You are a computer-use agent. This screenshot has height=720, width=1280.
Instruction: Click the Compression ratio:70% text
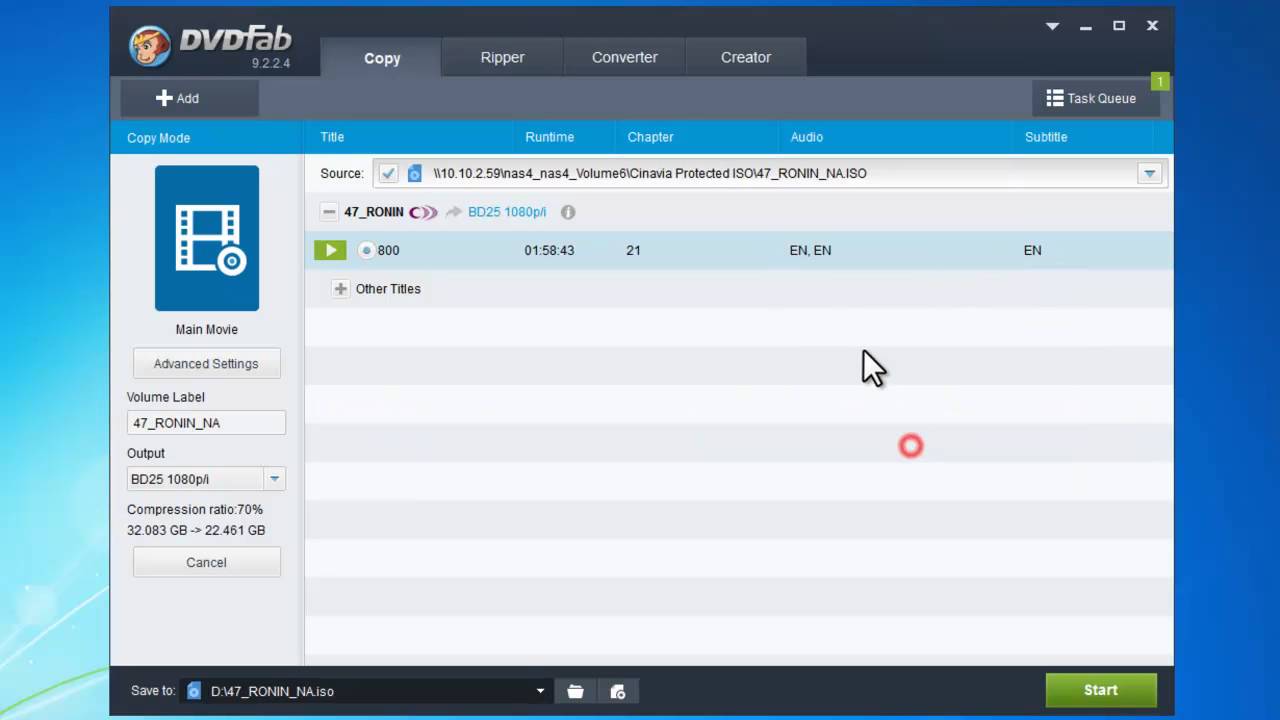[x=195, y=509]
